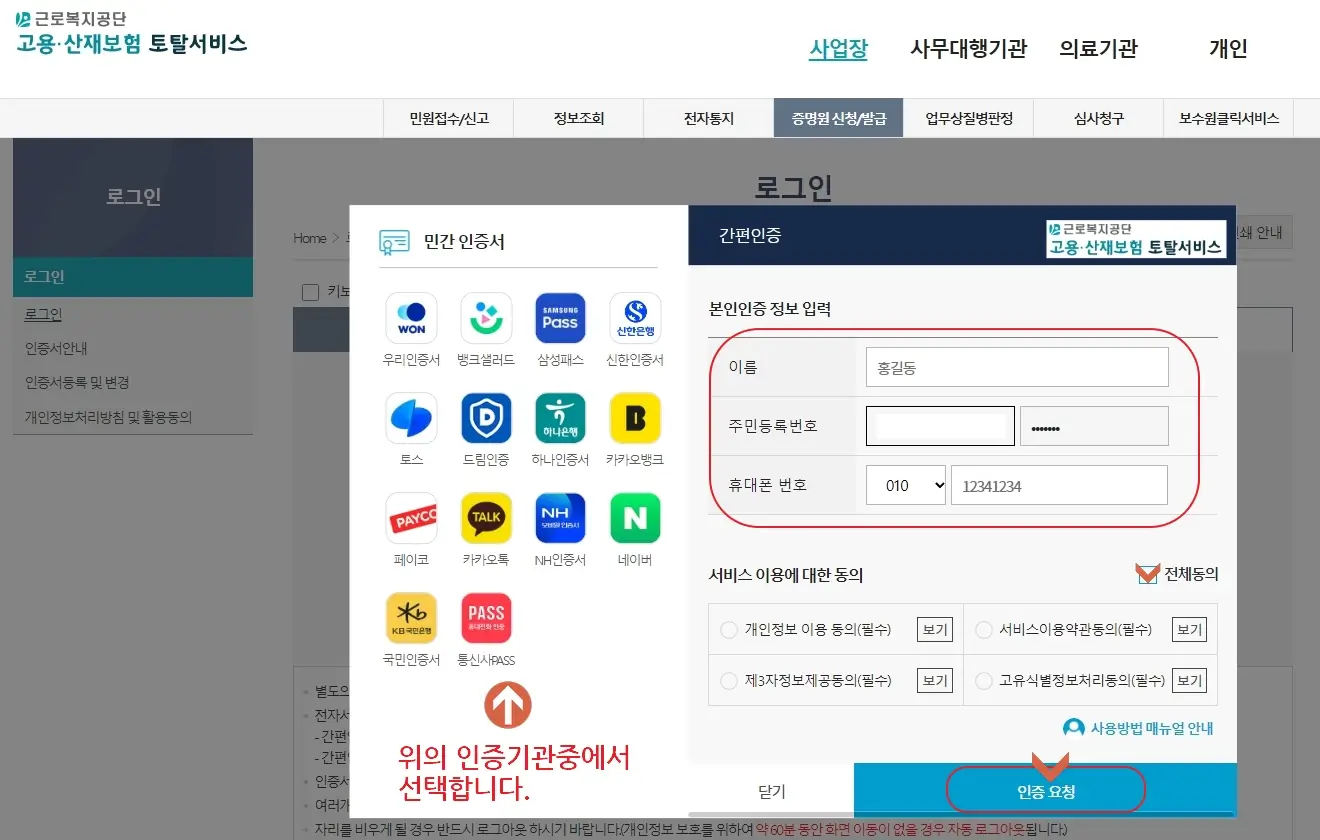This screenshot has height=840, width=1320.
Task: Select the 국민인증서 KB icon
Action: tap(411, 618)
